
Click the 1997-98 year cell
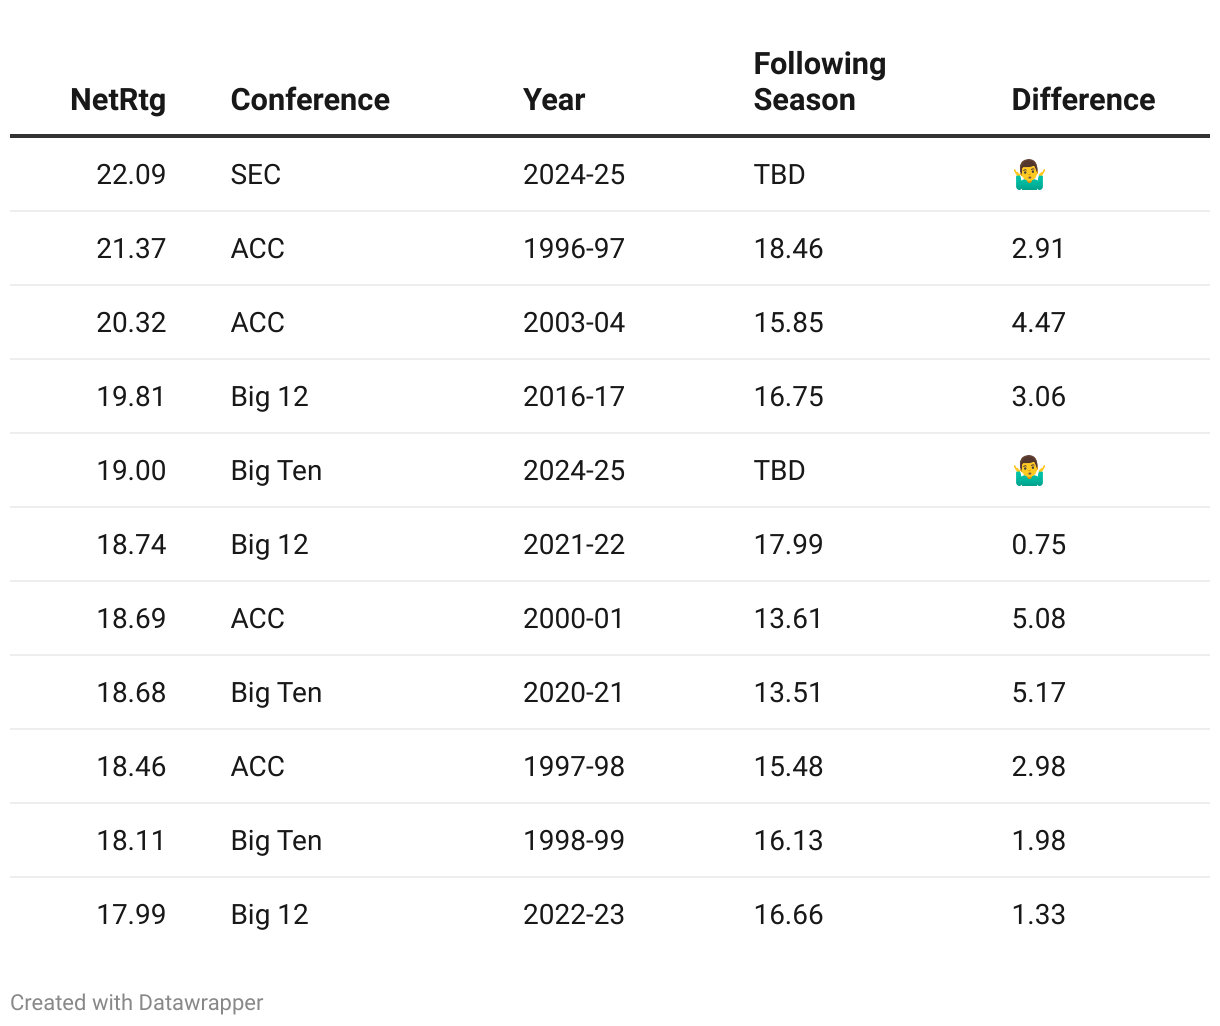click(574, 767)
